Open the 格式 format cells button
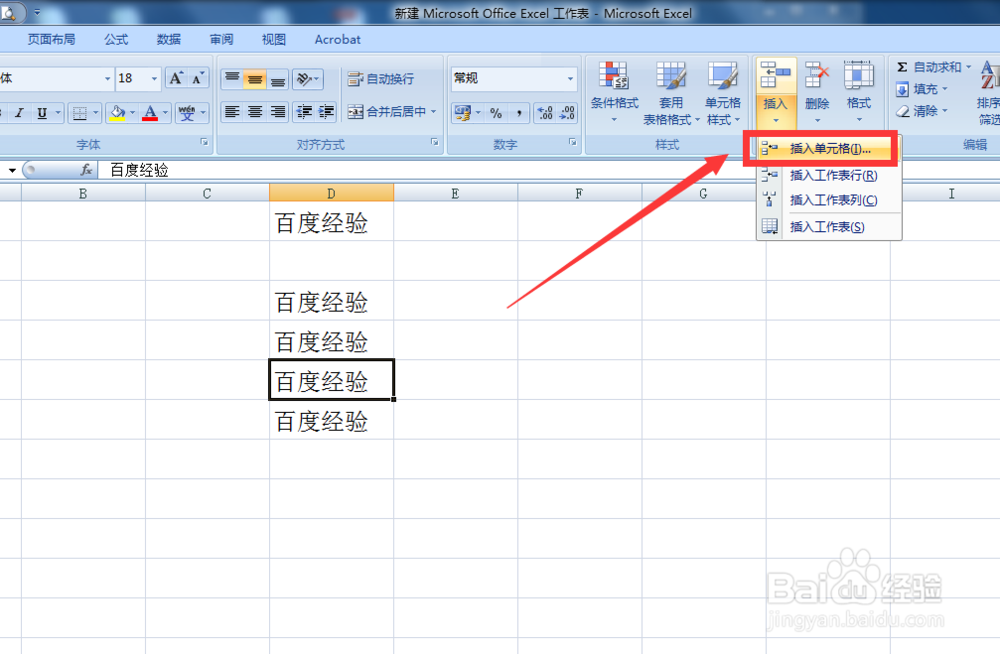 858,93
